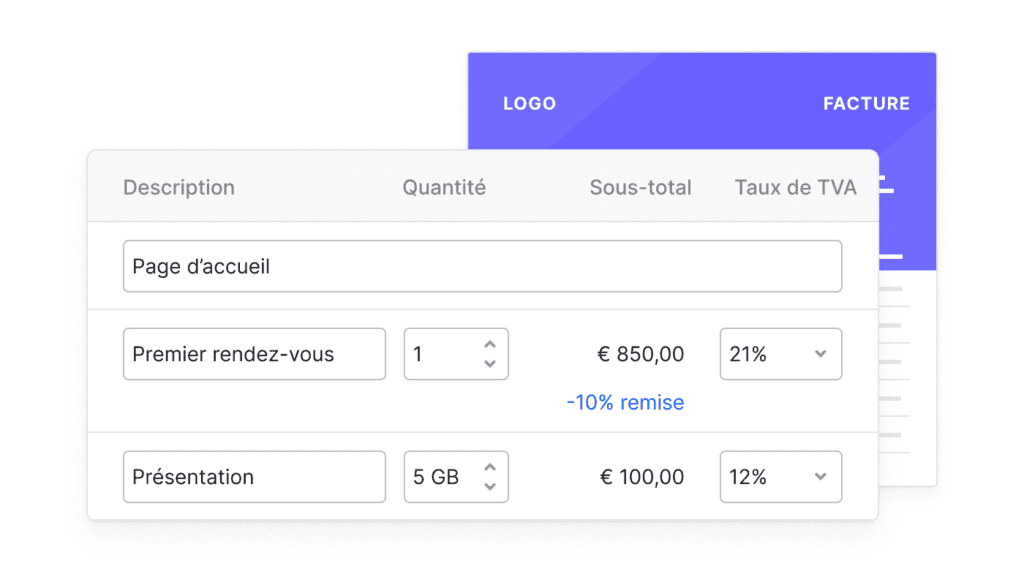Focus the Présentation description field
This screenshot has height=585, width=1024.
coord(254,477)
